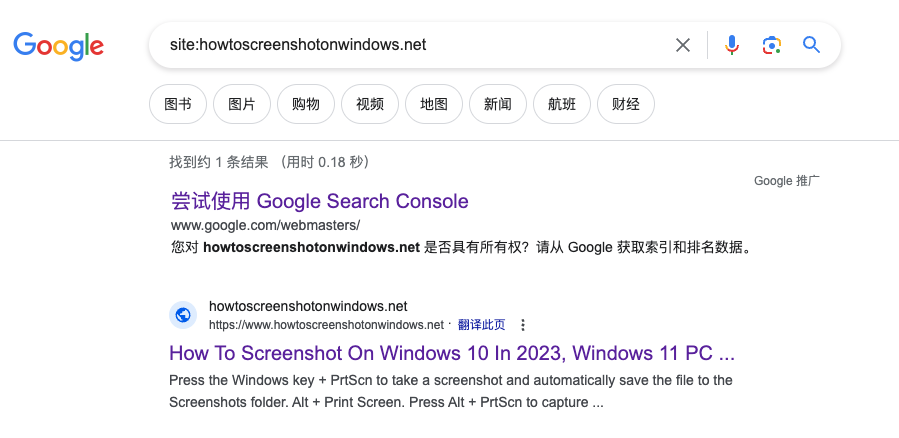Select the 图书 filter tab
899x438 pixels.
(178, 104)
